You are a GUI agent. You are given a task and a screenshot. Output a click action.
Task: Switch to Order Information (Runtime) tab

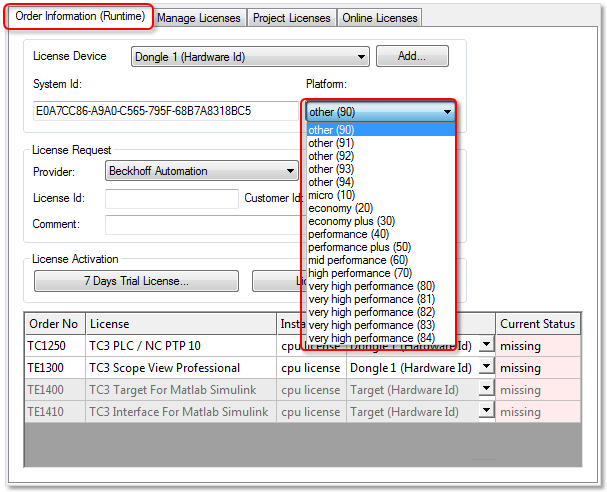79,17
